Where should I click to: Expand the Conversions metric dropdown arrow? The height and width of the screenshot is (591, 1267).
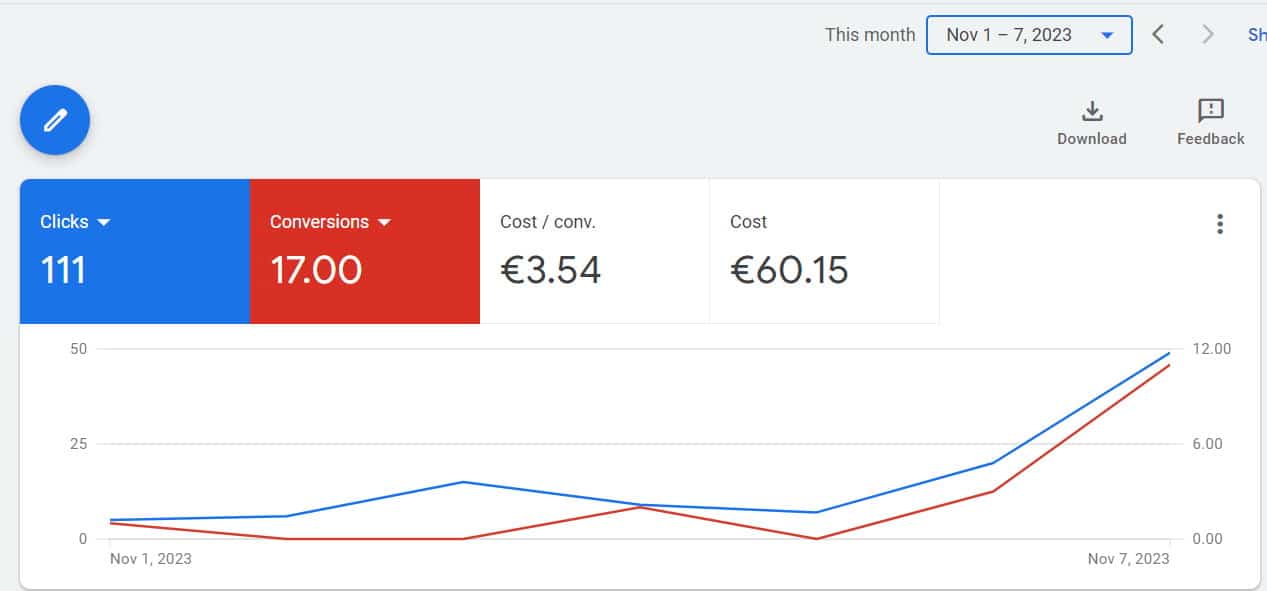(384, 223)
